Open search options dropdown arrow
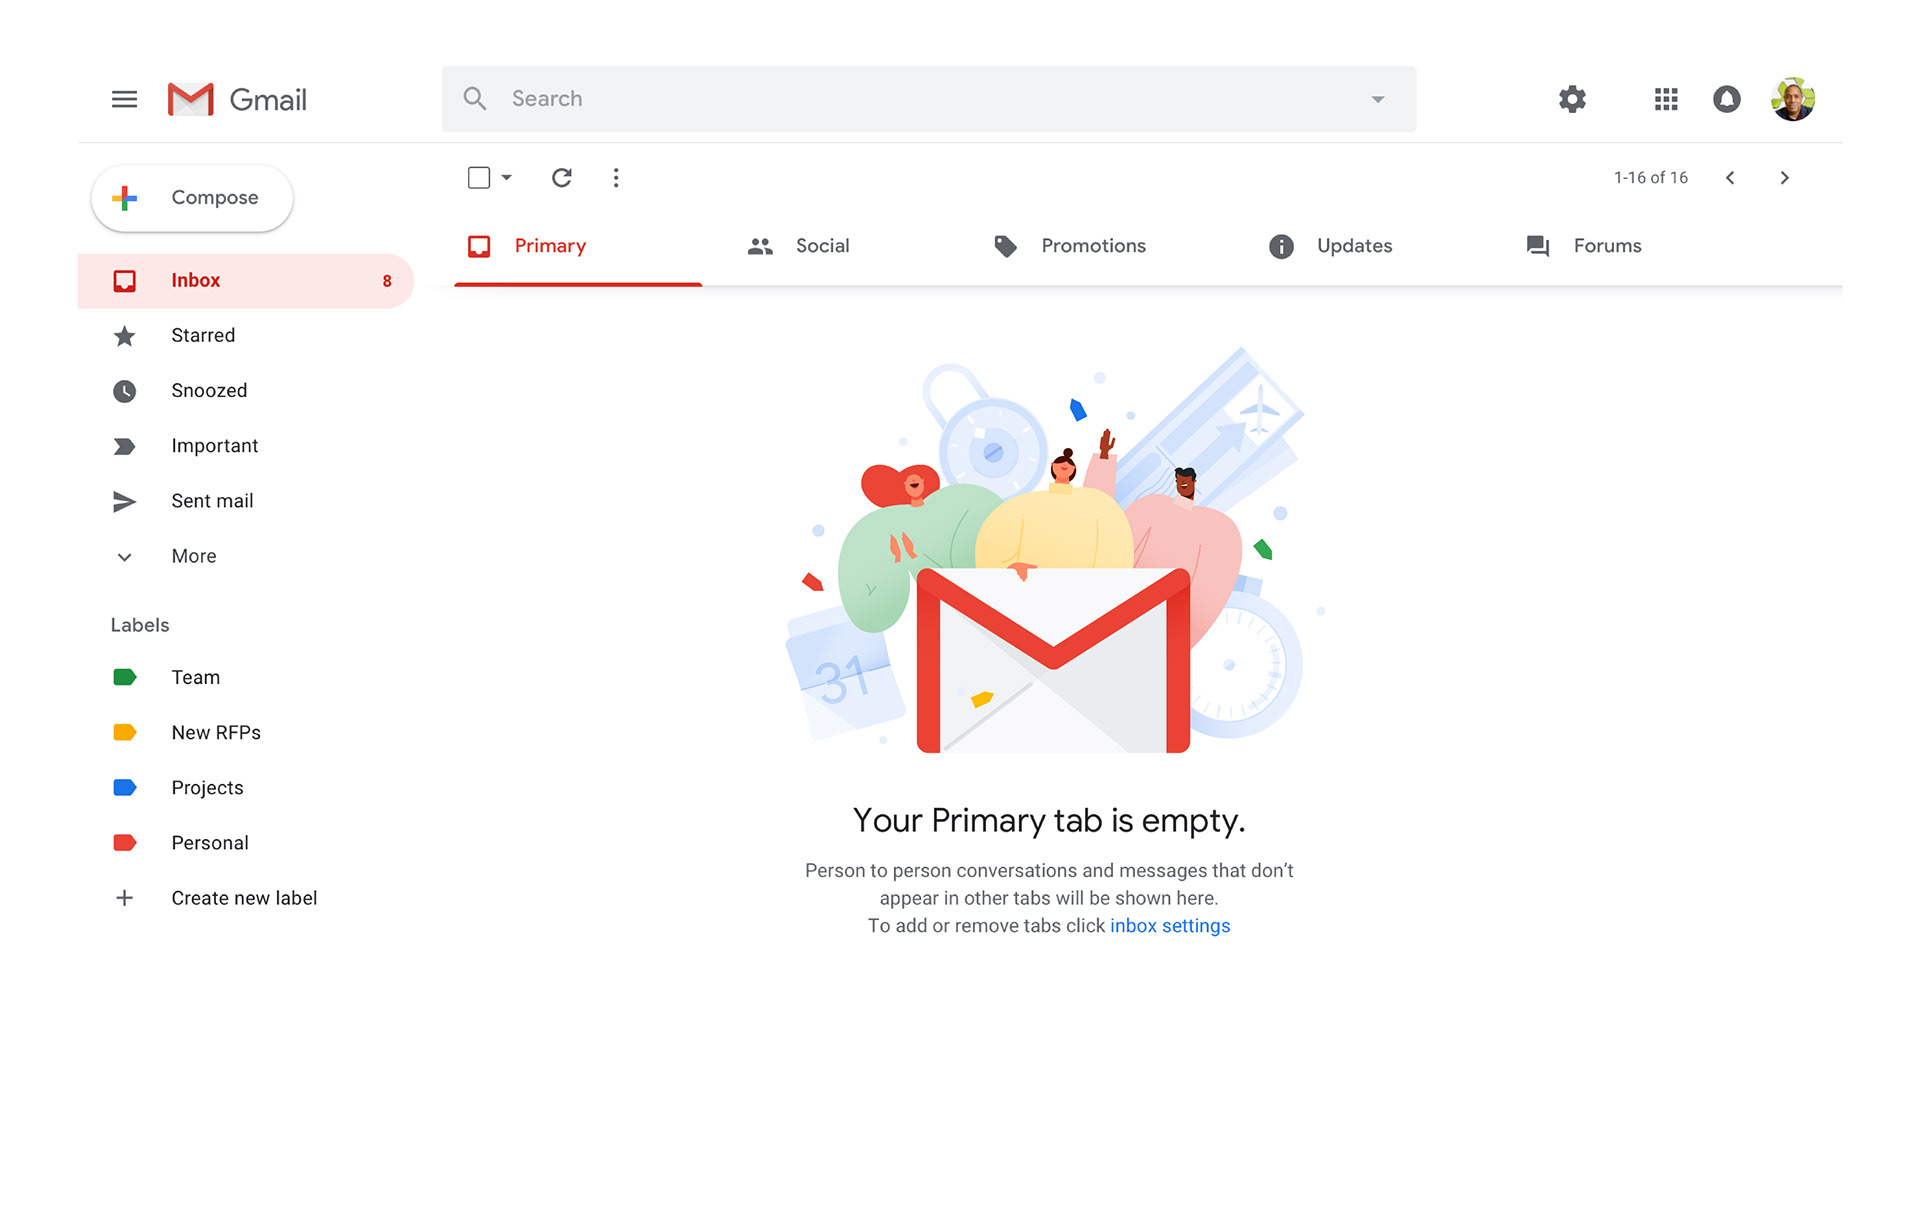This screenshot has width=1920, height=1213. [x=1378, y=99]
